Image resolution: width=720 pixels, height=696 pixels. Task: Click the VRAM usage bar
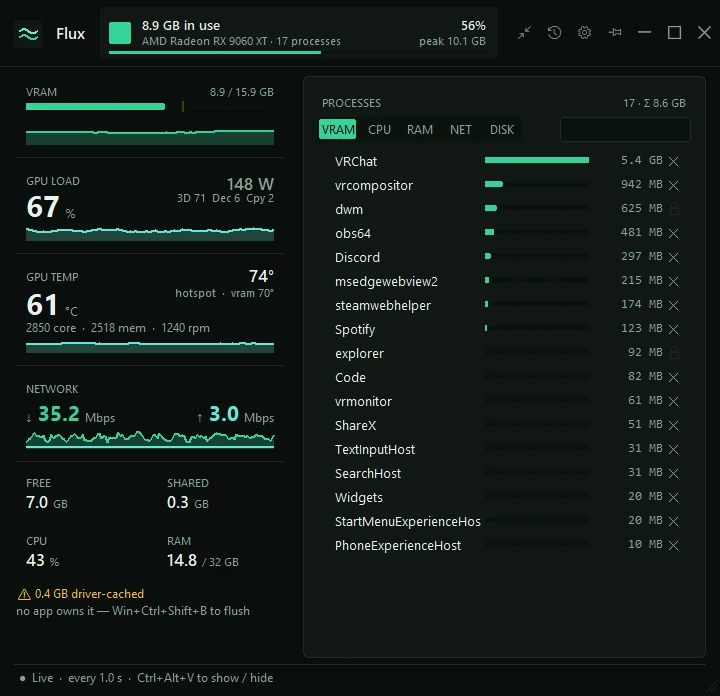pyautogui.click(x=150, y=107)
